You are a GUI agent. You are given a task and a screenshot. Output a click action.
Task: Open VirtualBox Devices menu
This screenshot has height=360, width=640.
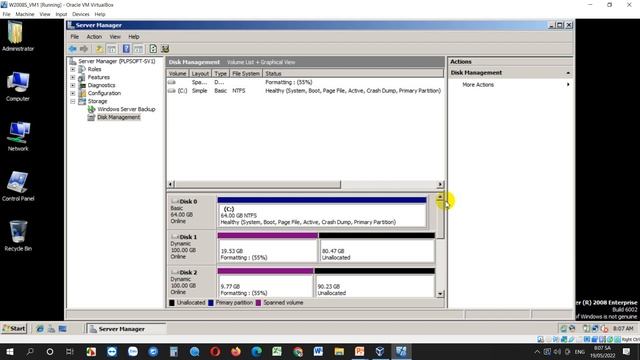click(x=81, y=14)
